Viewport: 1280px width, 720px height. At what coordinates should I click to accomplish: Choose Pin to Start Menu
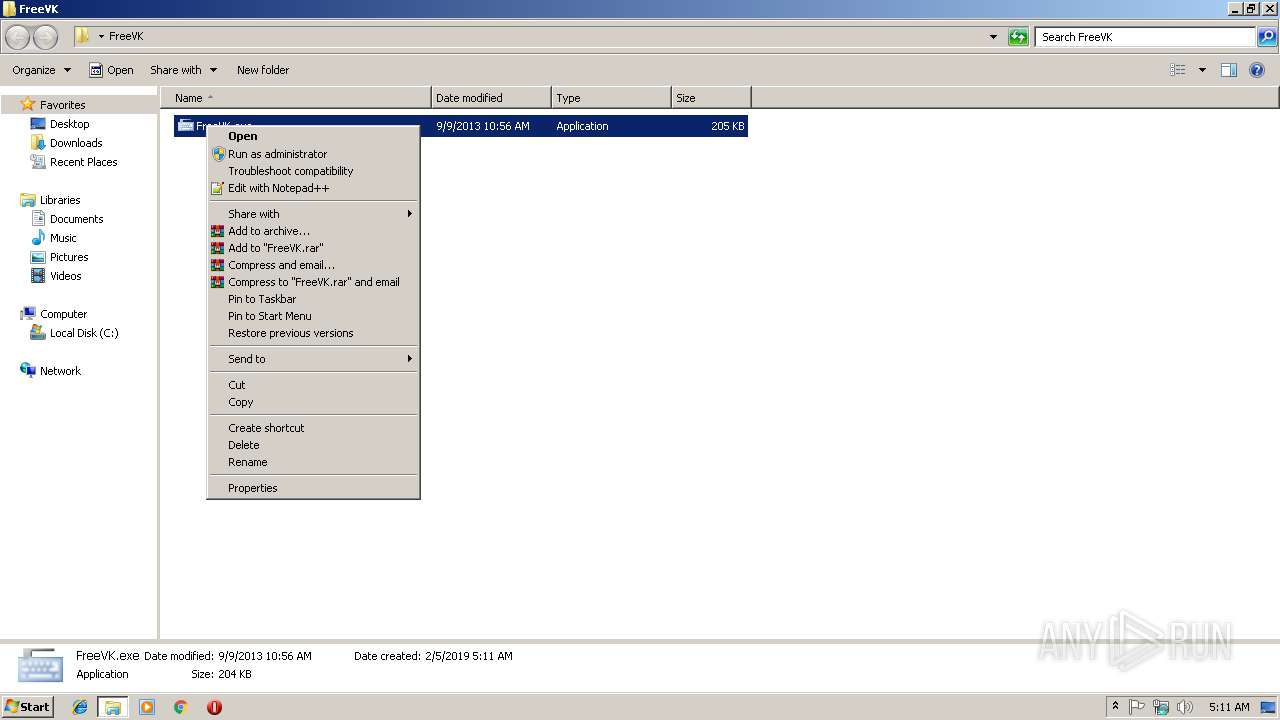click(313, 316)
